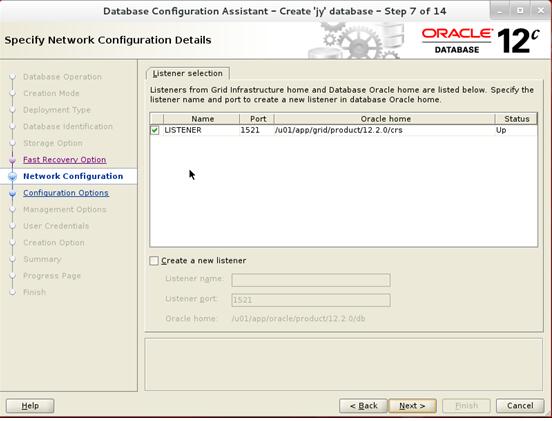This screenshot has width=552, height=421.
Task: Maximize the Database Configuration Assistant window
Action: [520, 11]
